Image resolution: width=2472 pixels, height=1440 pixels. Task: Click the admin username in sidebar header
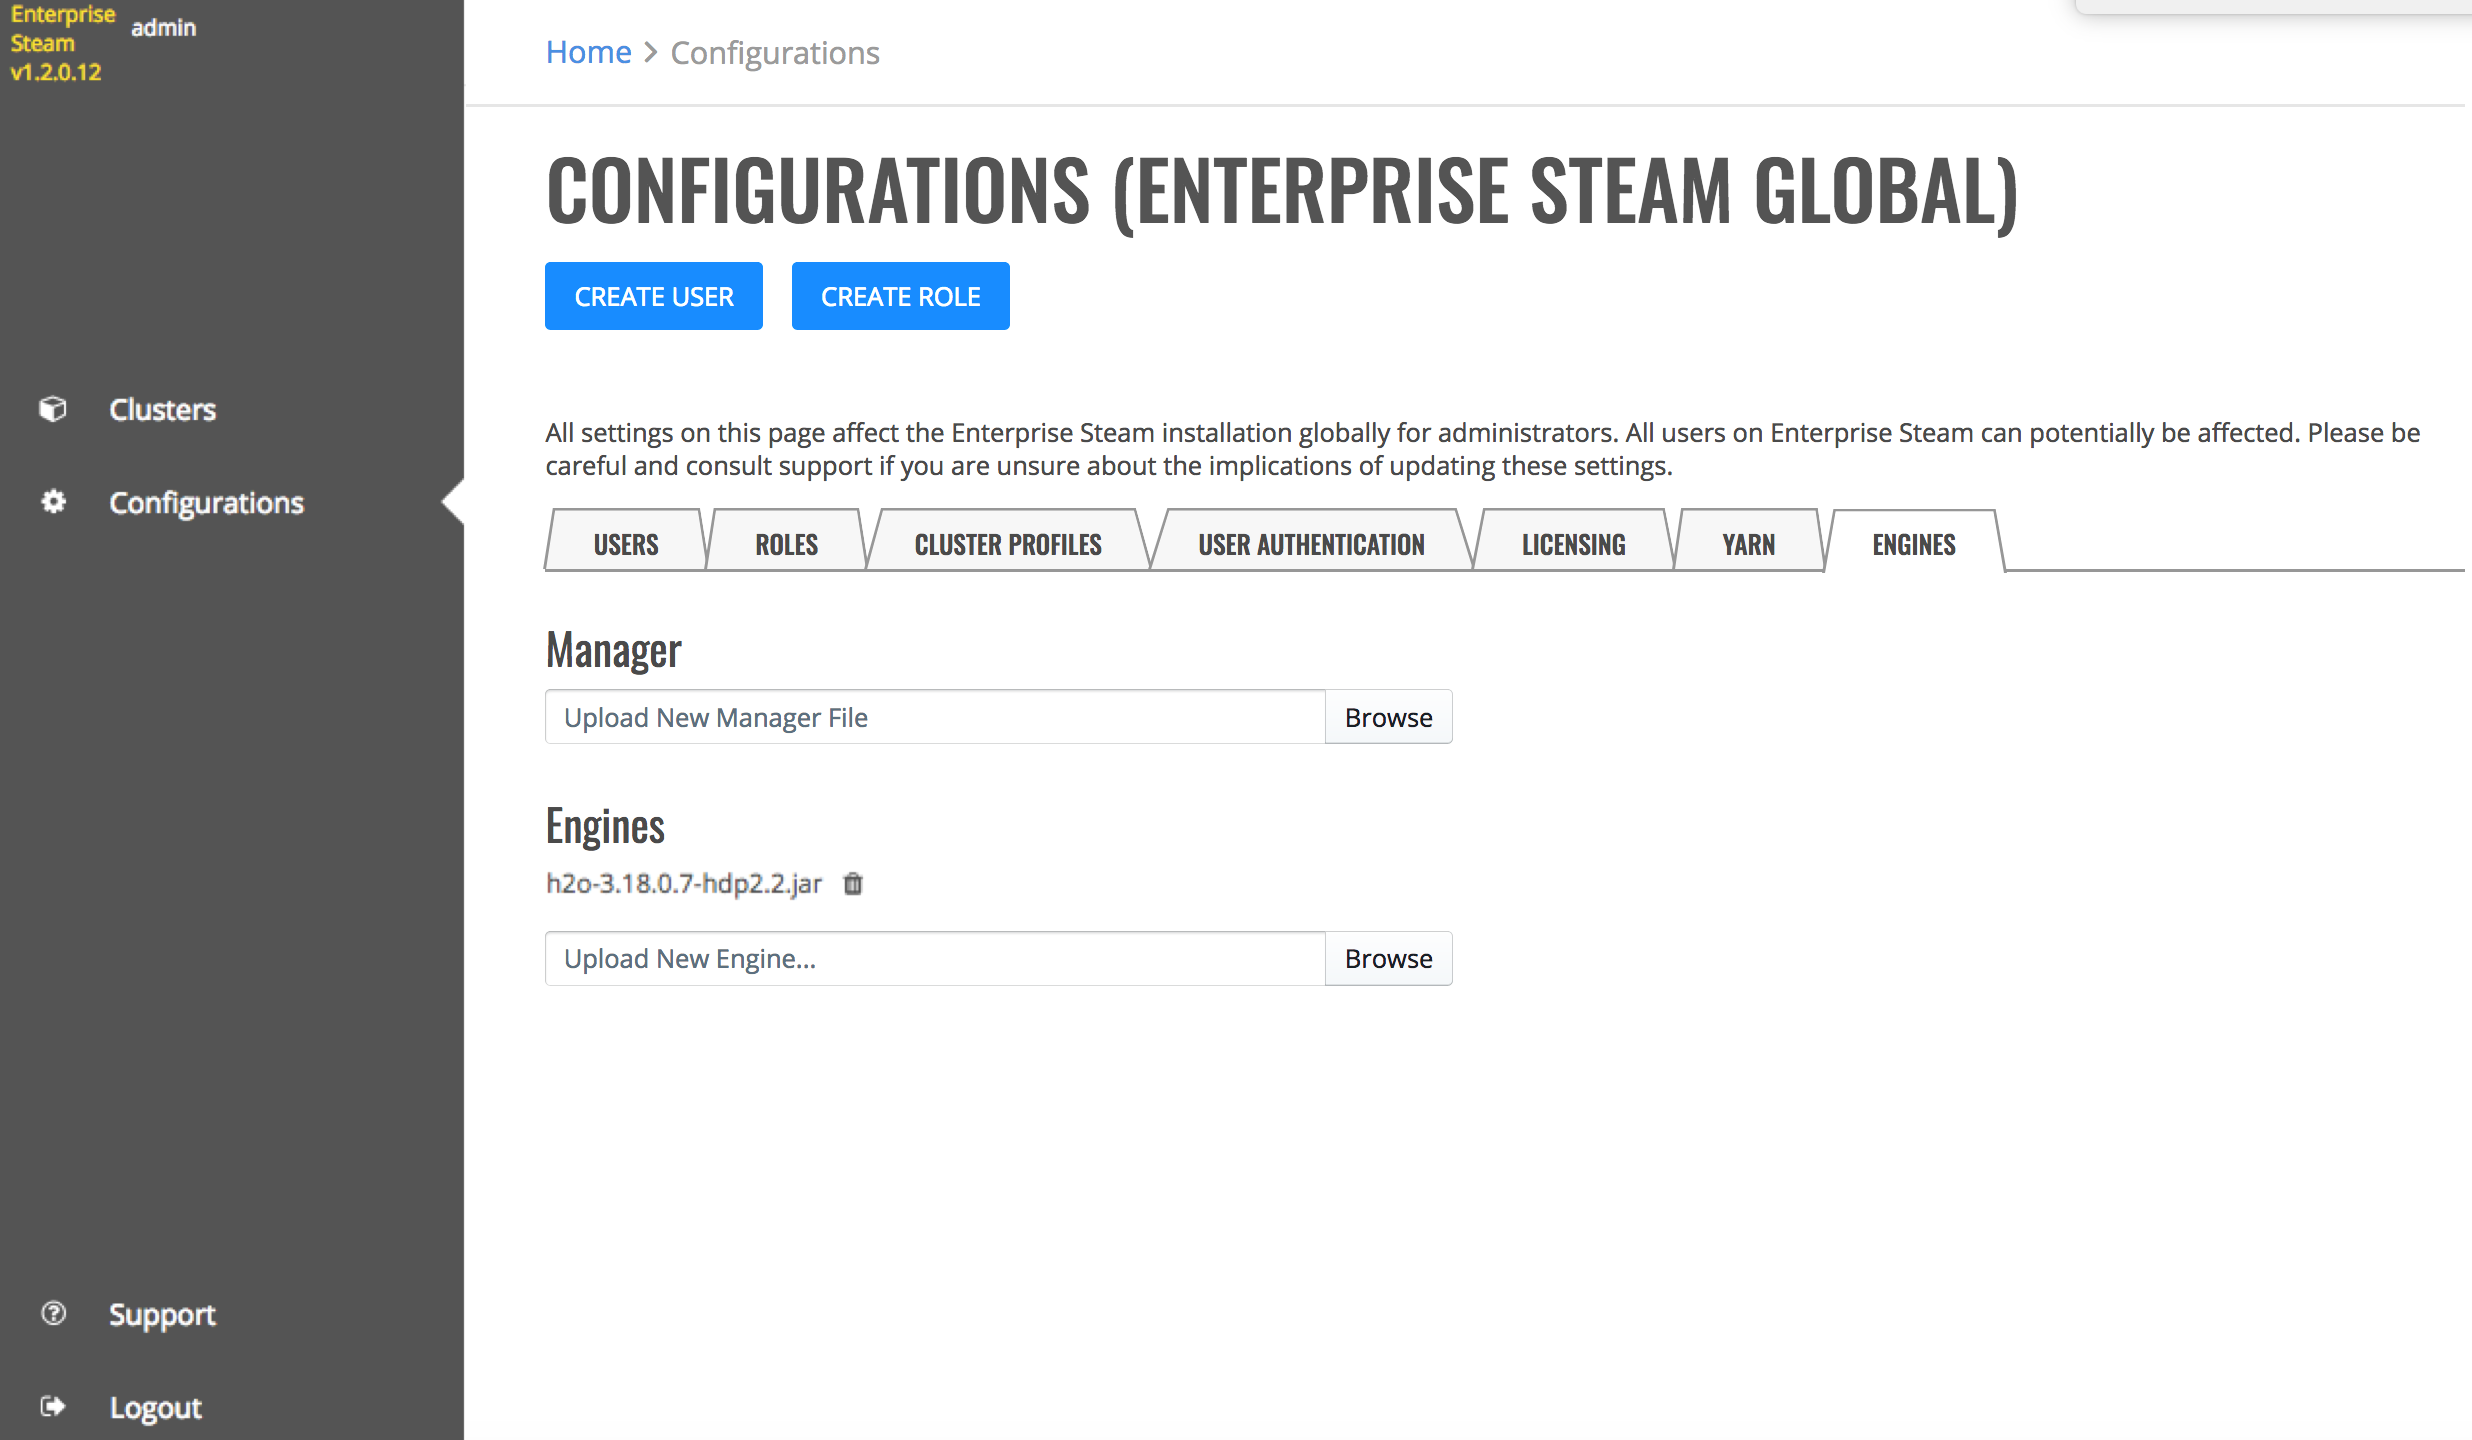coord(163,28)
